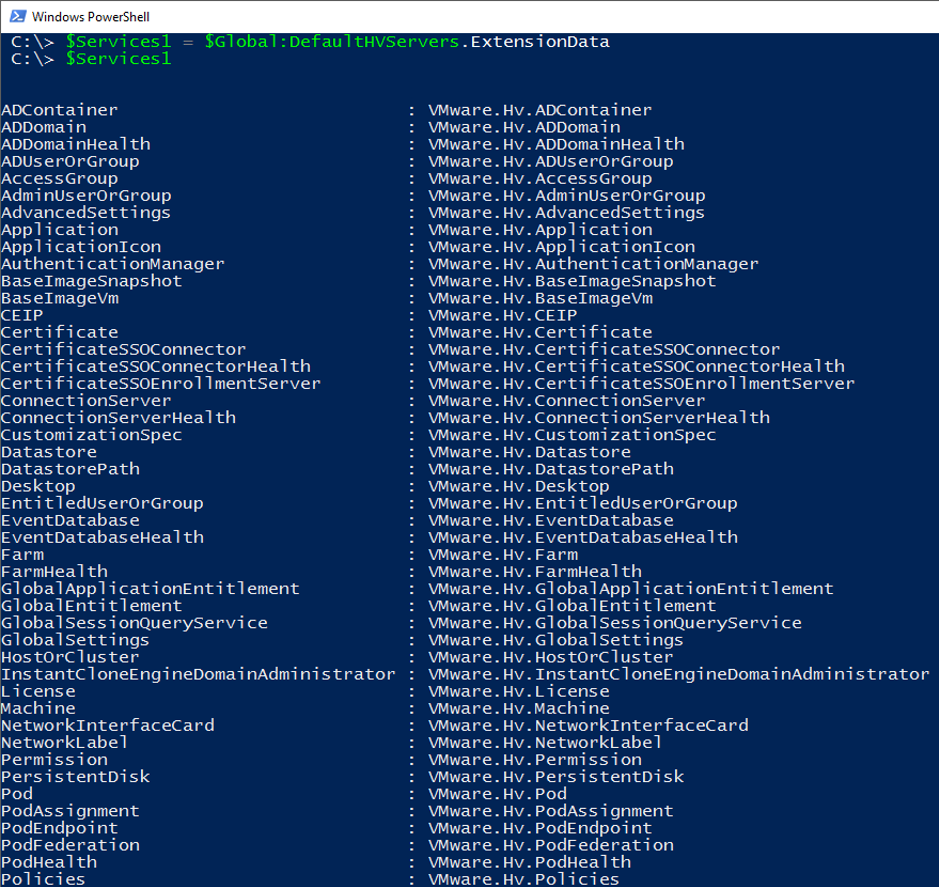Click the 'Desktop' property name

point(38,486)
